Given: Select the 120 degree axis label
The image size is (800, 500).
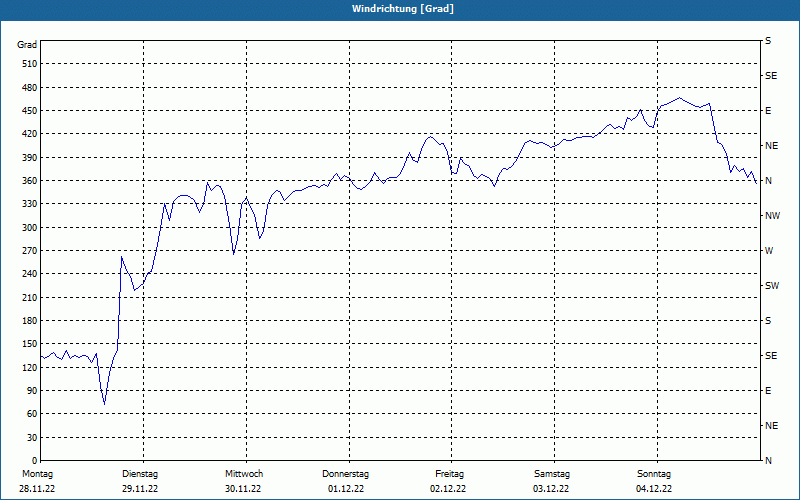Looking at the screenshot, I should point(30,367).
